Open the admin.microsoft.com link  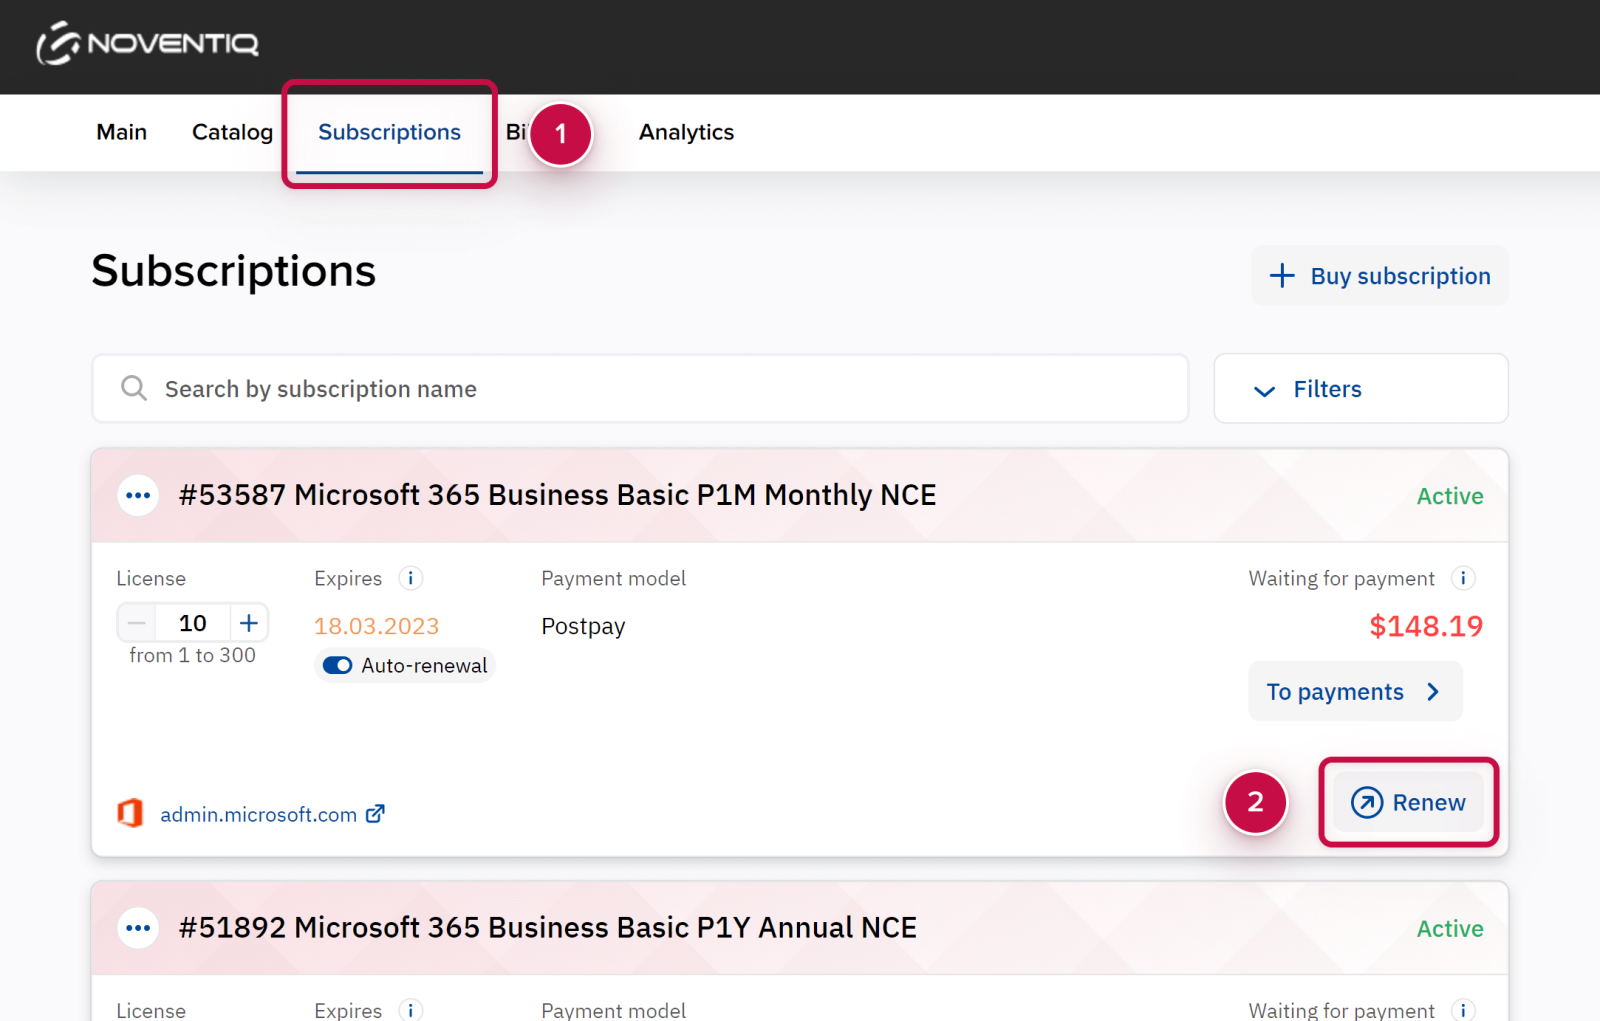[258, 815]
